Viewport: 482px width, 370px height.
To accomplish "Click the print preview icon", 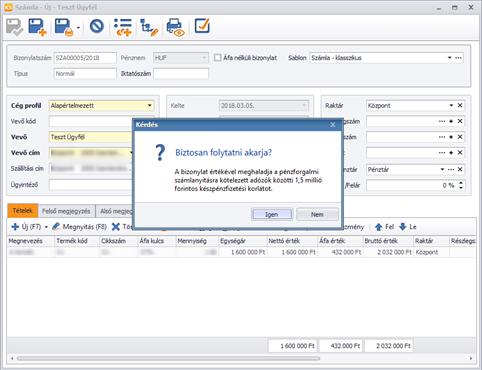I will click(175, 27).
